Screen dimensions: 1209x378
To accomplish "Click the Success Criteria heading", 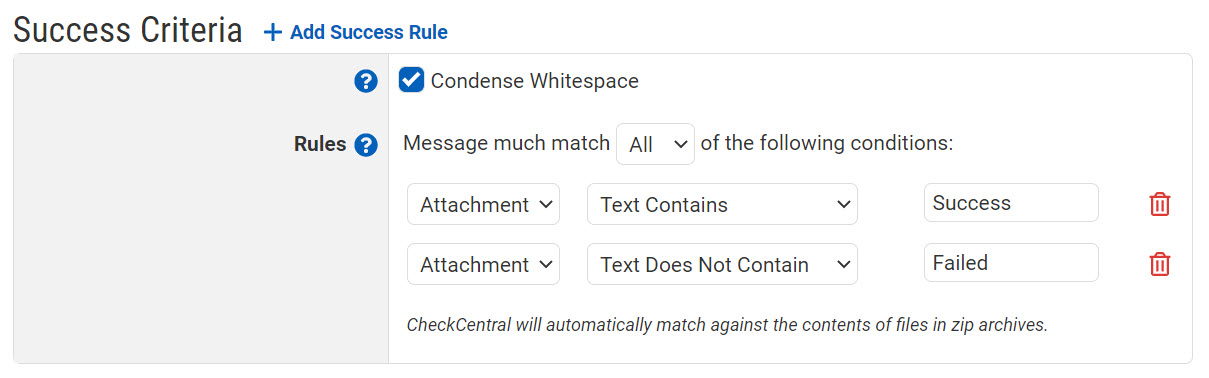I will point(128,30).
